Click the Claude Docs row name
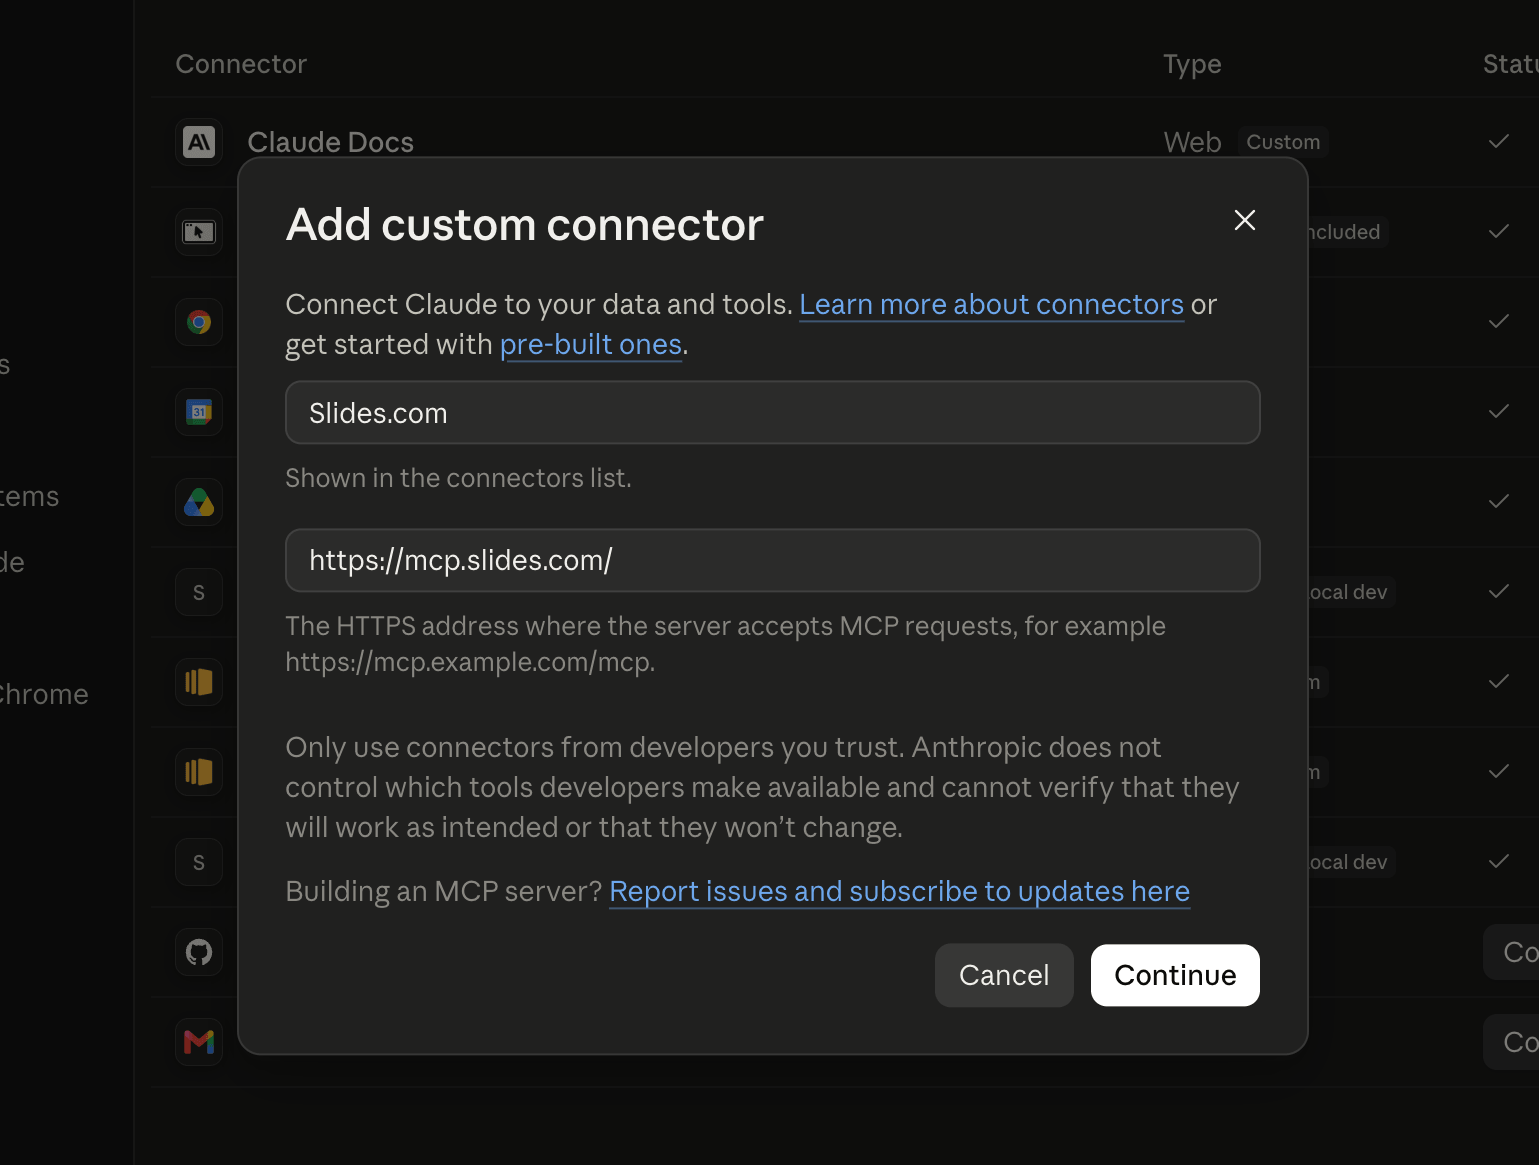Image resolution: width=1539 pixels, height=1165 pixels. (330, 142)
